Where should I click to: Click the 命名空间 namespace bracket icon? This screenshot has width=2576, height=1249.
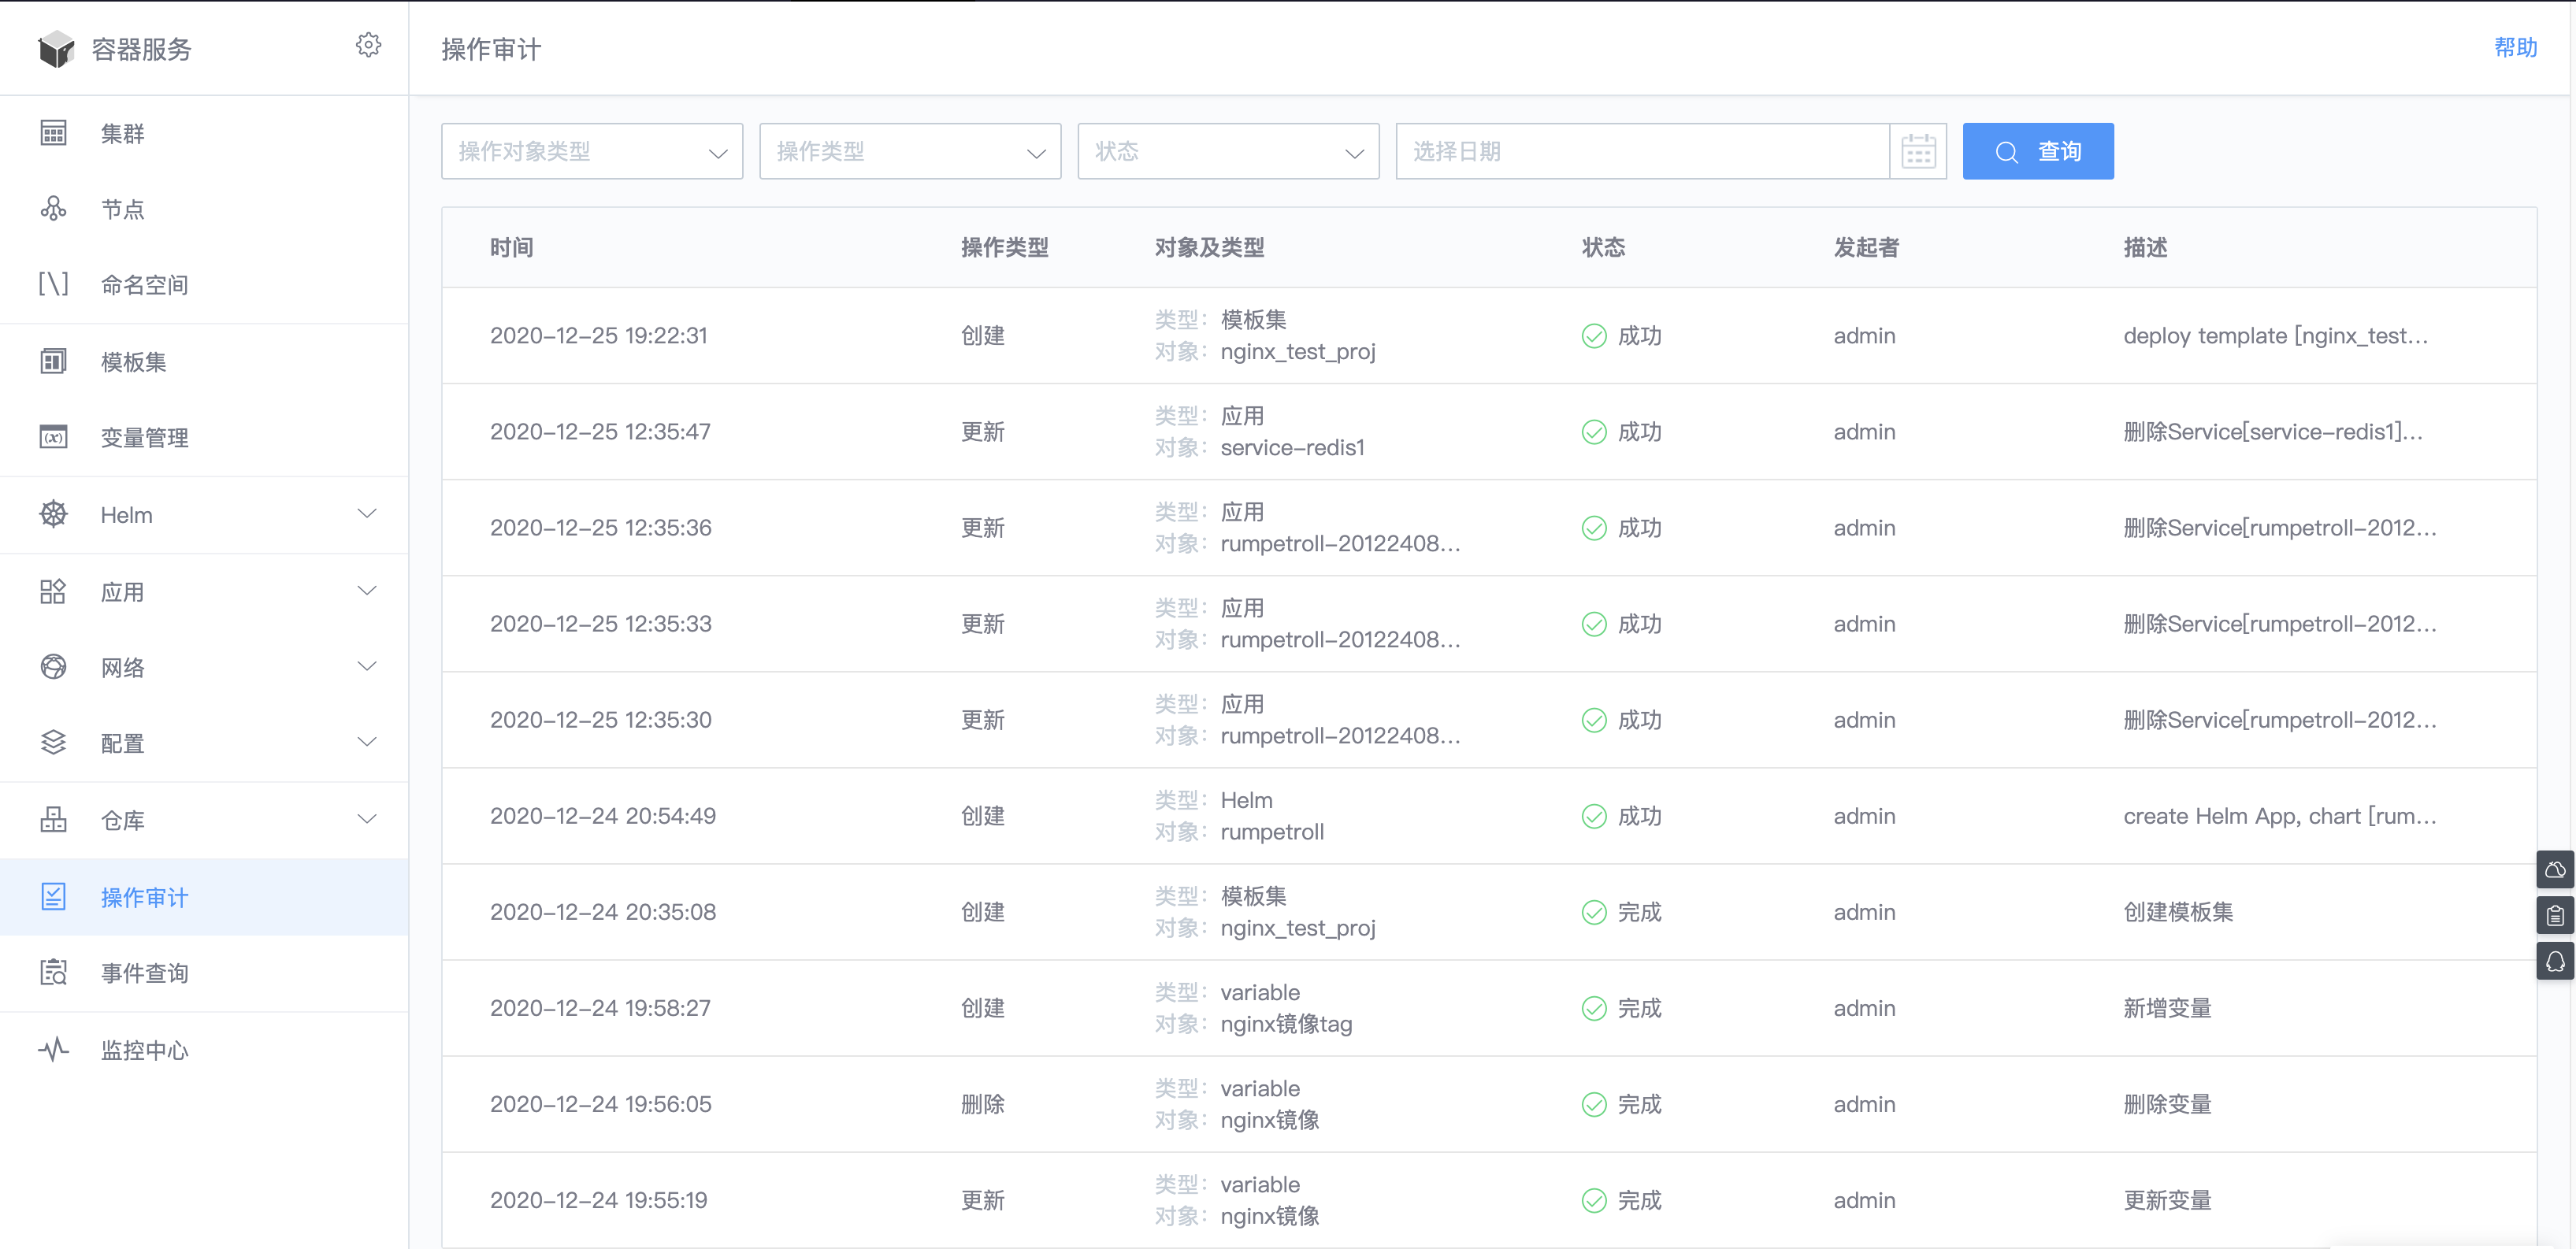pyautogui.click(x=53, y=285)
